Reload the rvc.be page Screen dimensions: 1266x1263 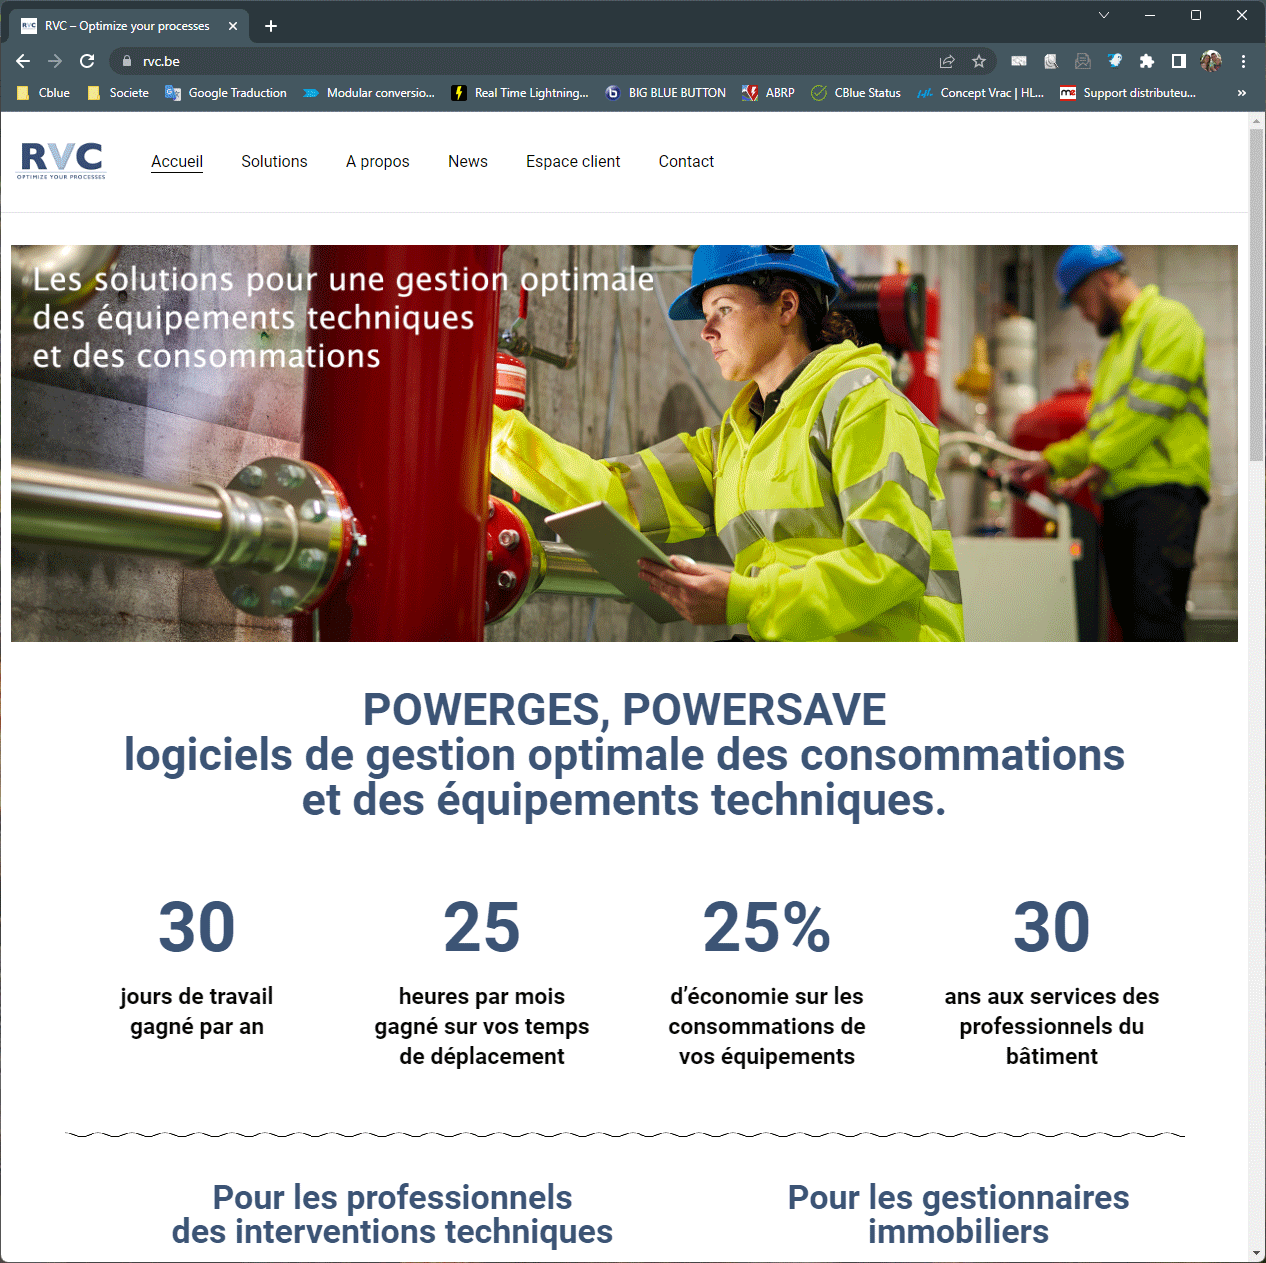point(87,61)
